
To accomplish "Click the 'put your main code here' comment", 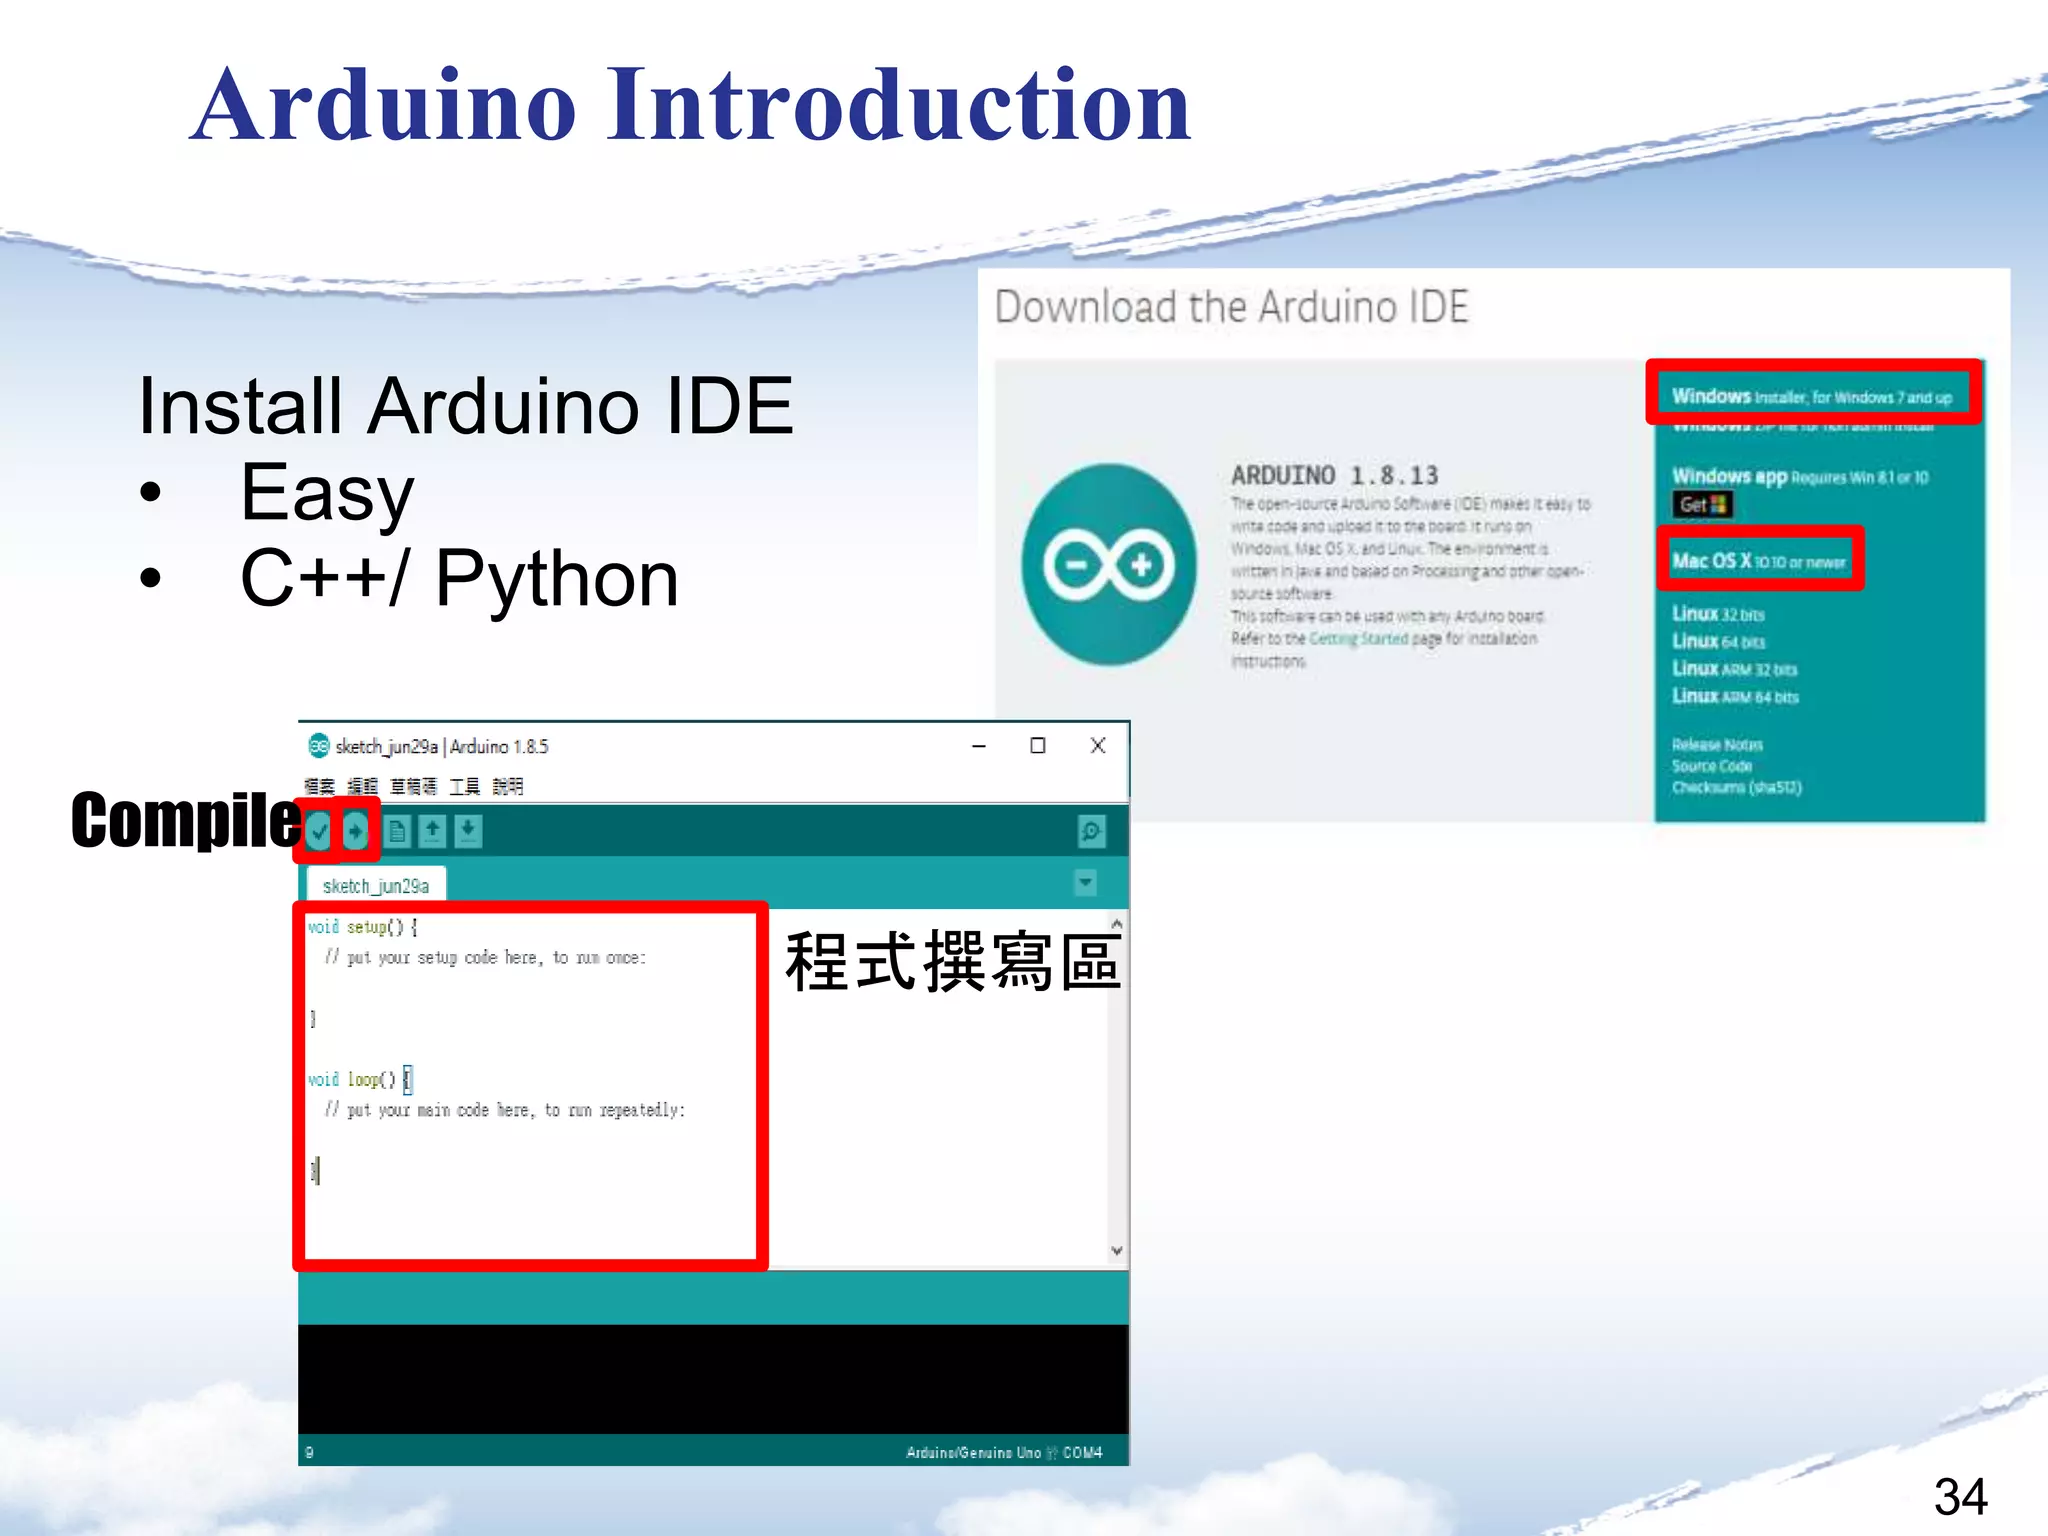I will tap(505, 1110).
